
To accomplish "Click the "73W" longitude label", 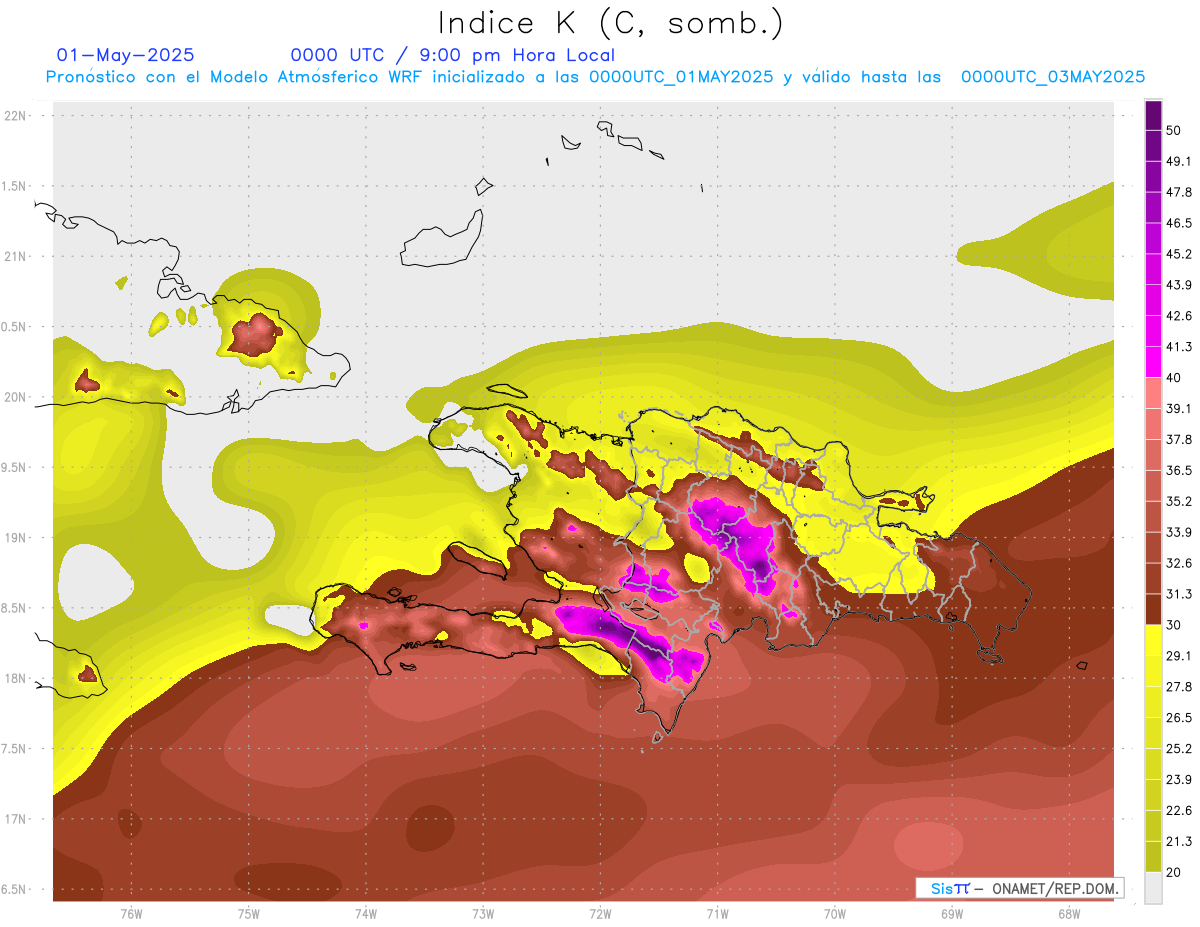I will pos(483,914).
